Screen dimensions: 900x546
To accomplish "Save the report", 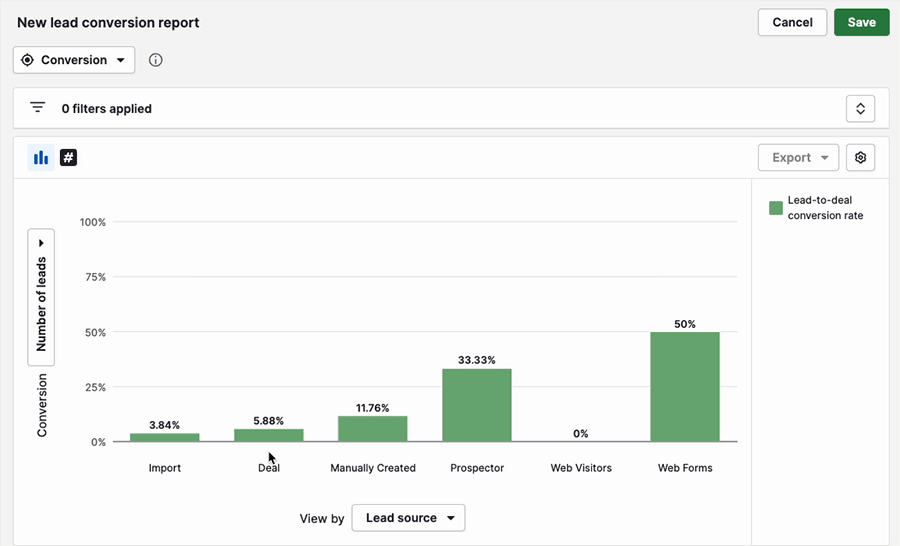I will tap(861, 22).
